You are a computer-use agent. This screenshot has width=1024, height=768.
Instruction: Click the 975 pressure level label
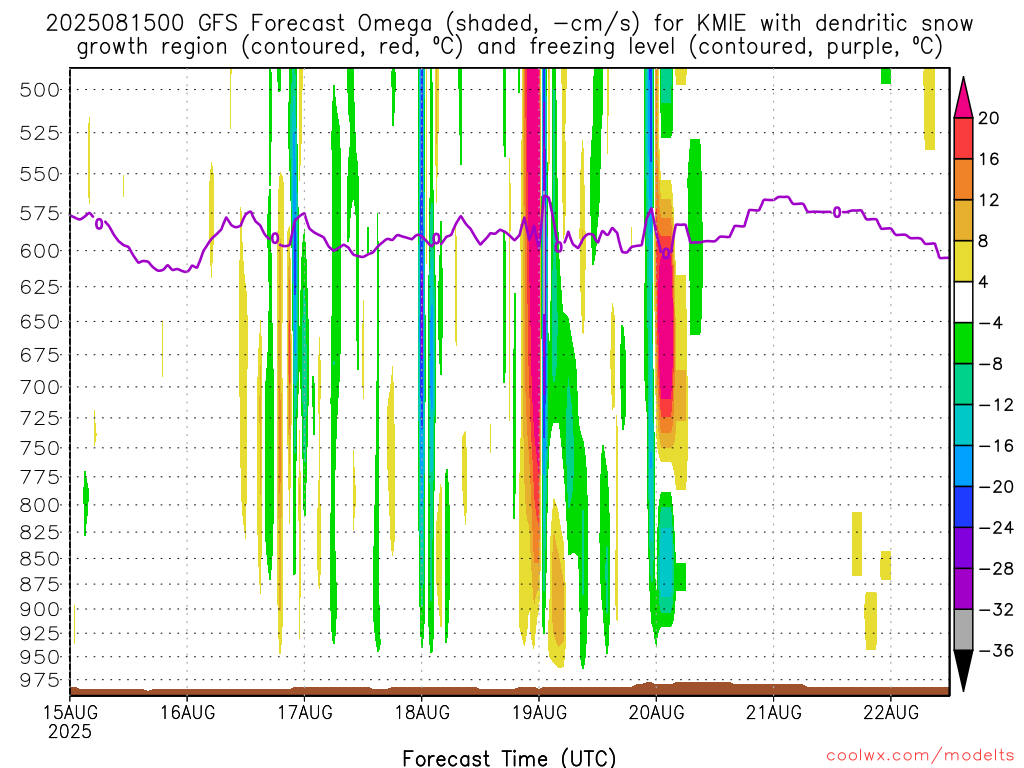click(x=40, y=680)
